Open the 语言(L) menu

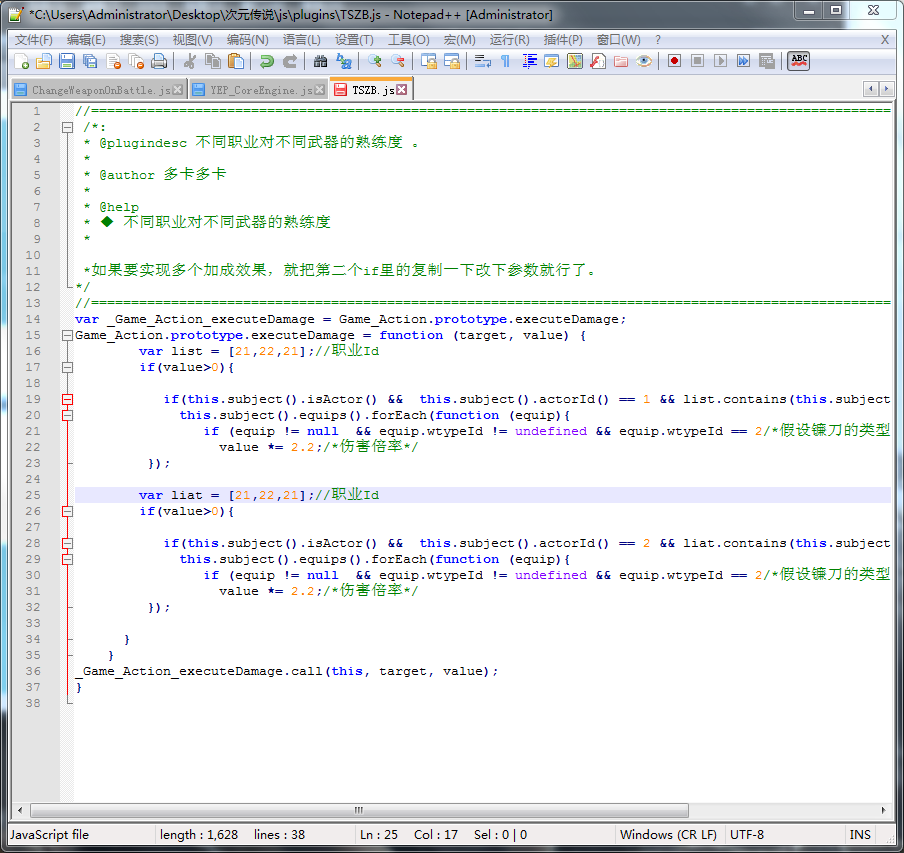[x=302, y=40]
